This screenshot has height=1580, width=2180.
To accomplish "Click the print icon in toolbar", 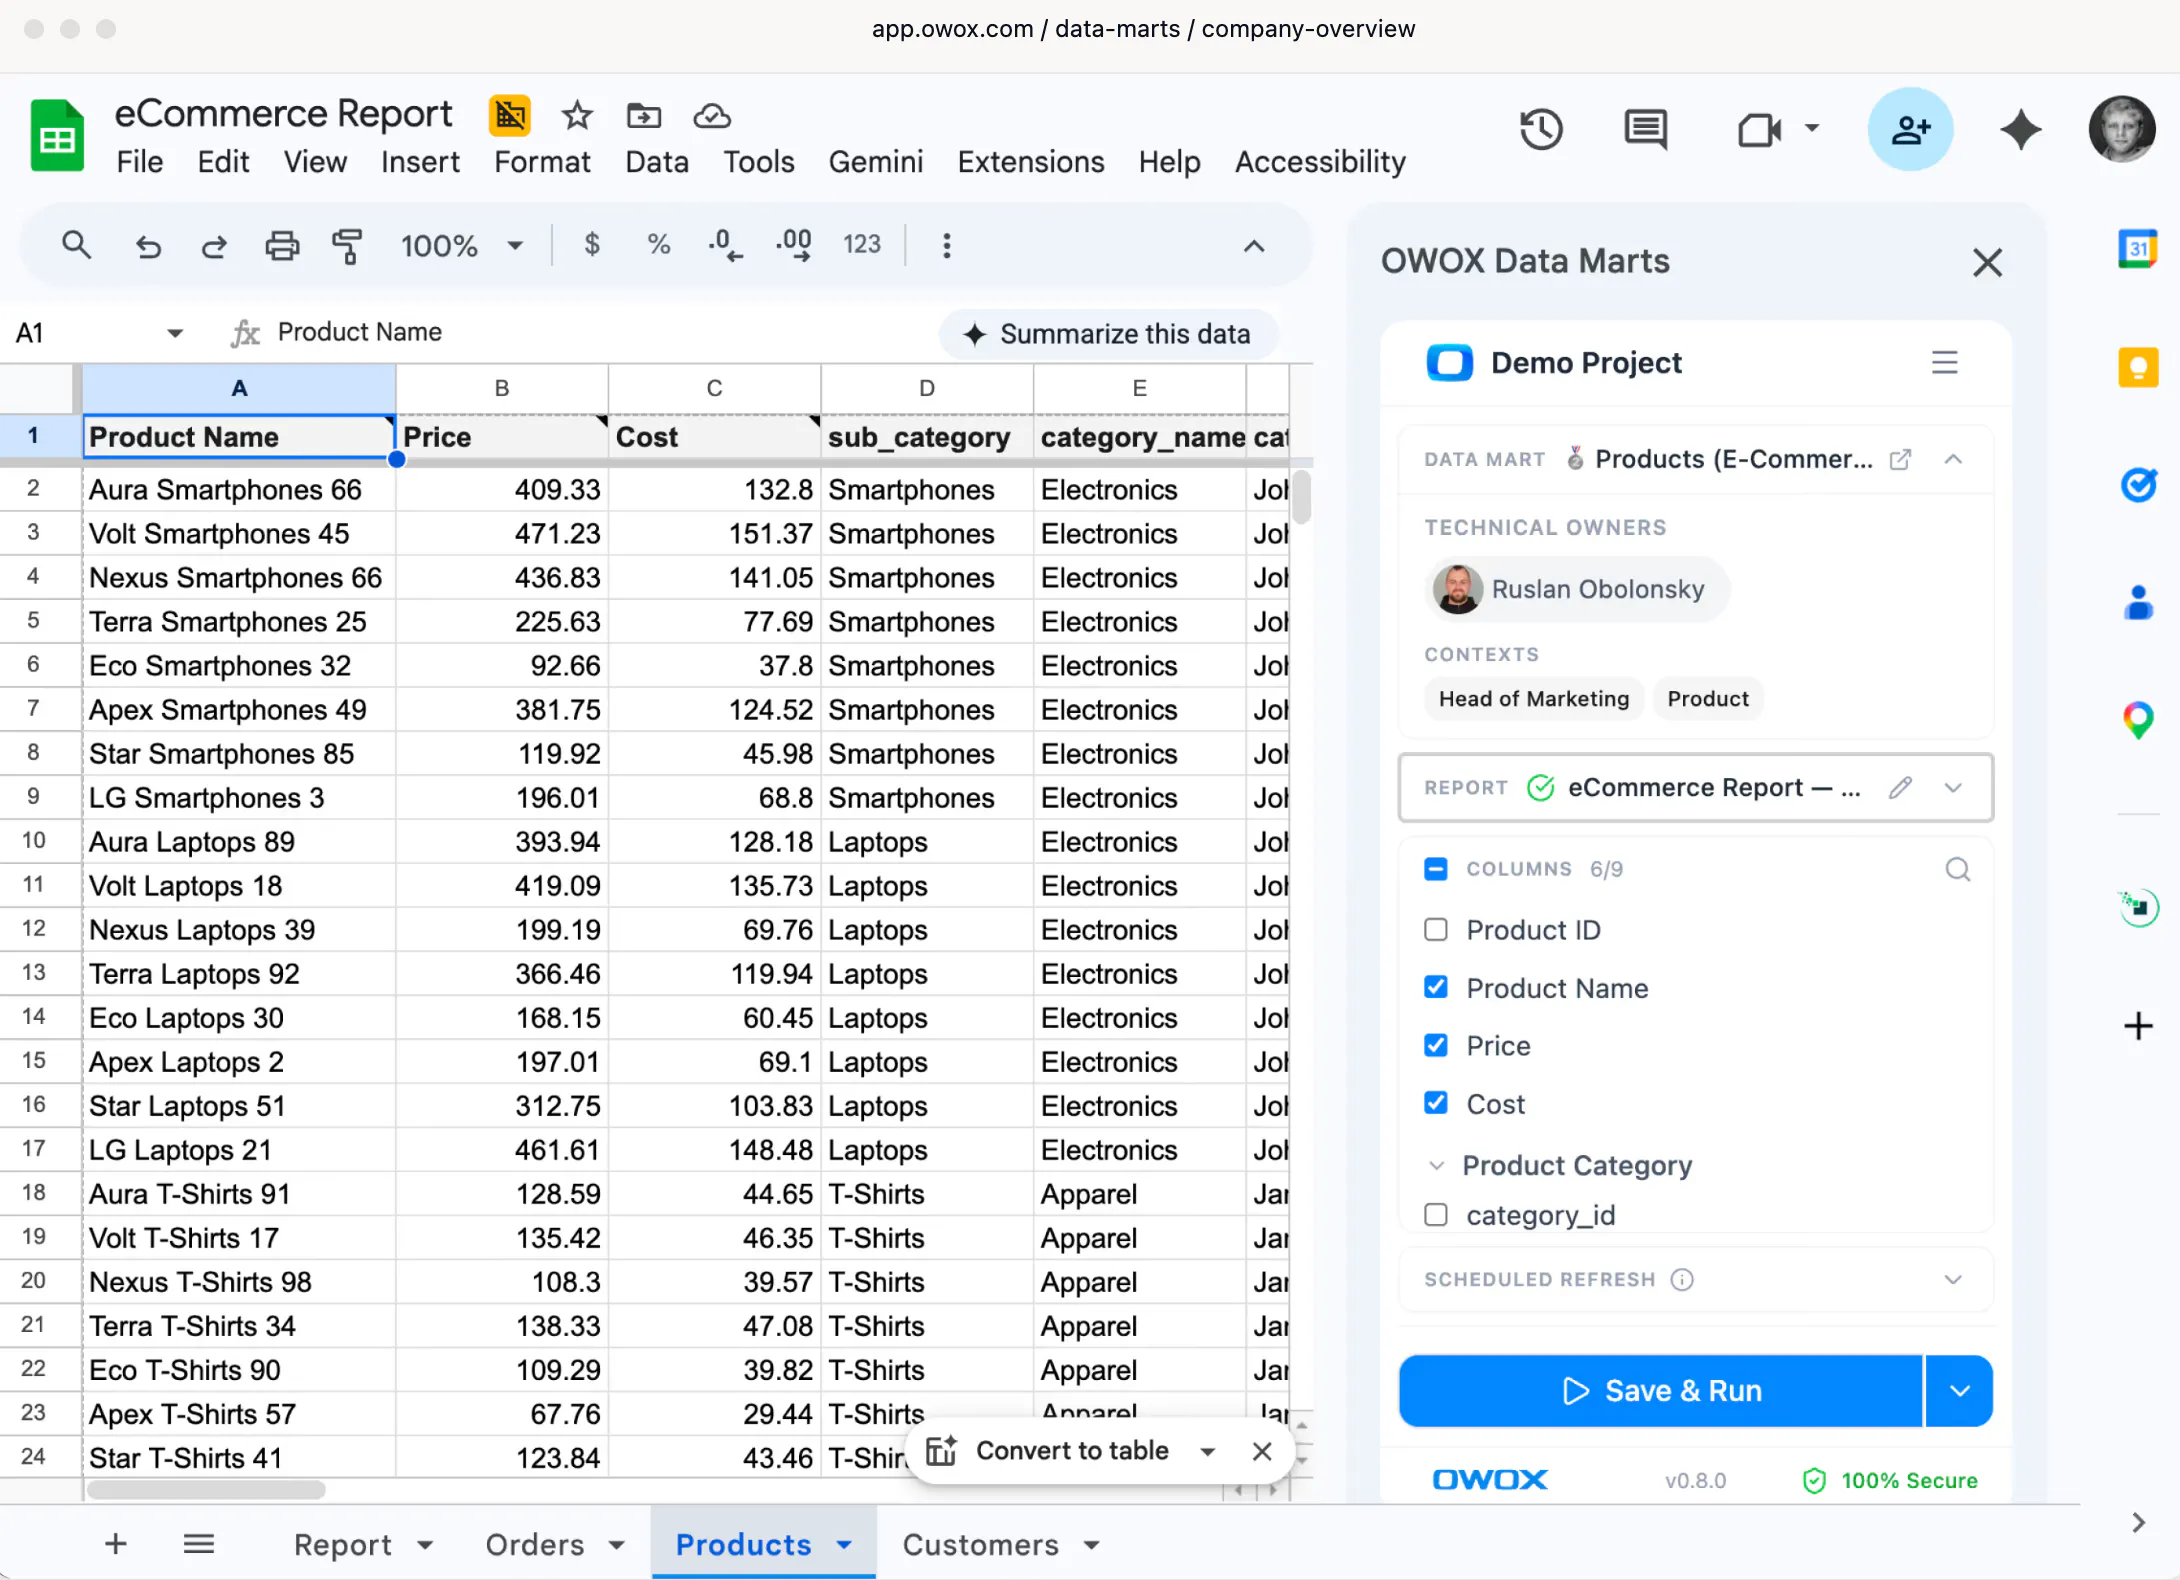I will click(x=281, y=245).
